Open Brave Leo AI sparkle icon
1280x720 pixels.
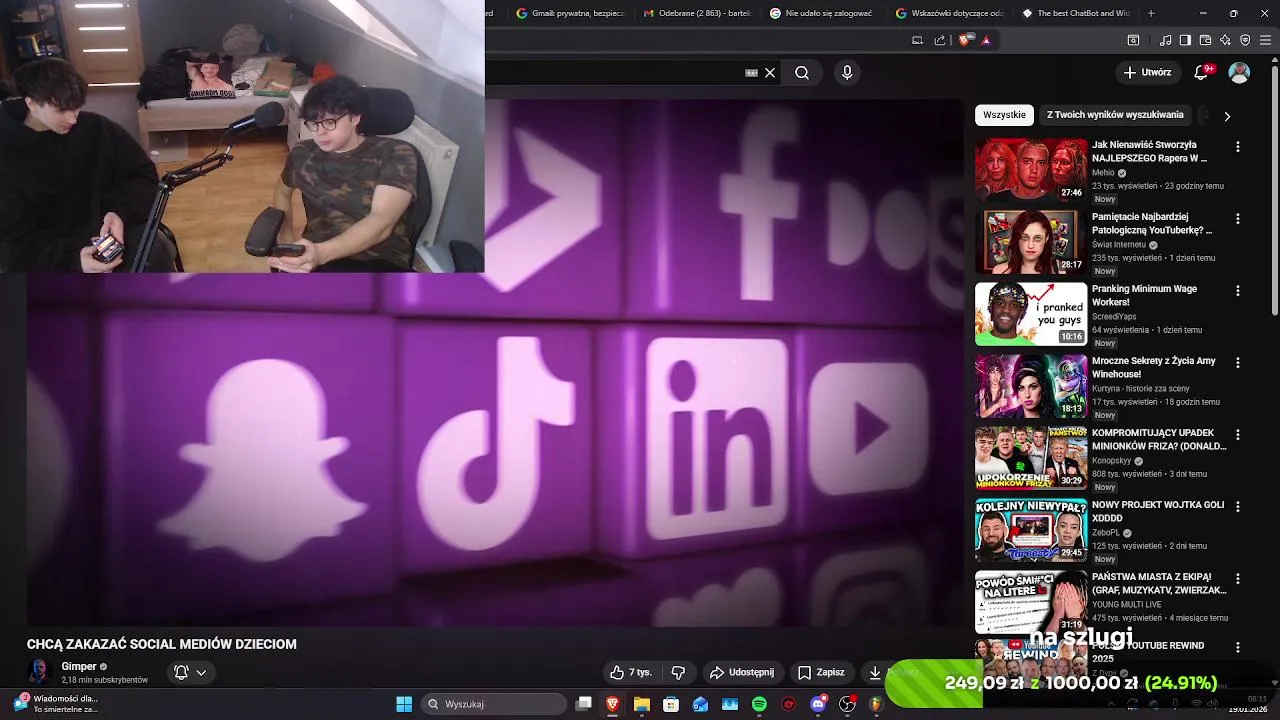1225,40
